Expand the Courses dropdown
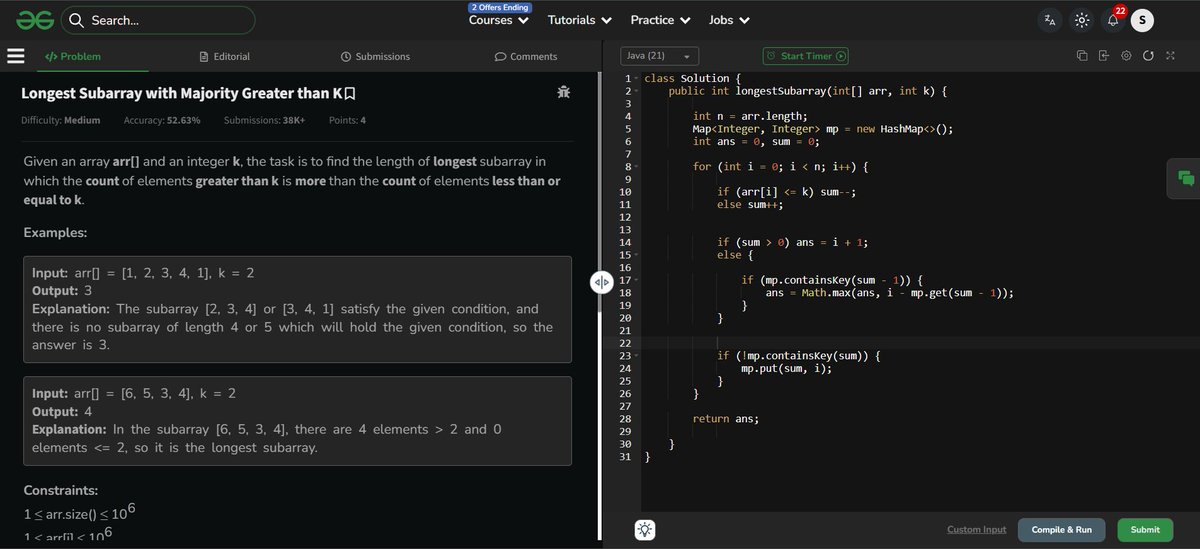The image size is (1200, 549). coord(499,20)
